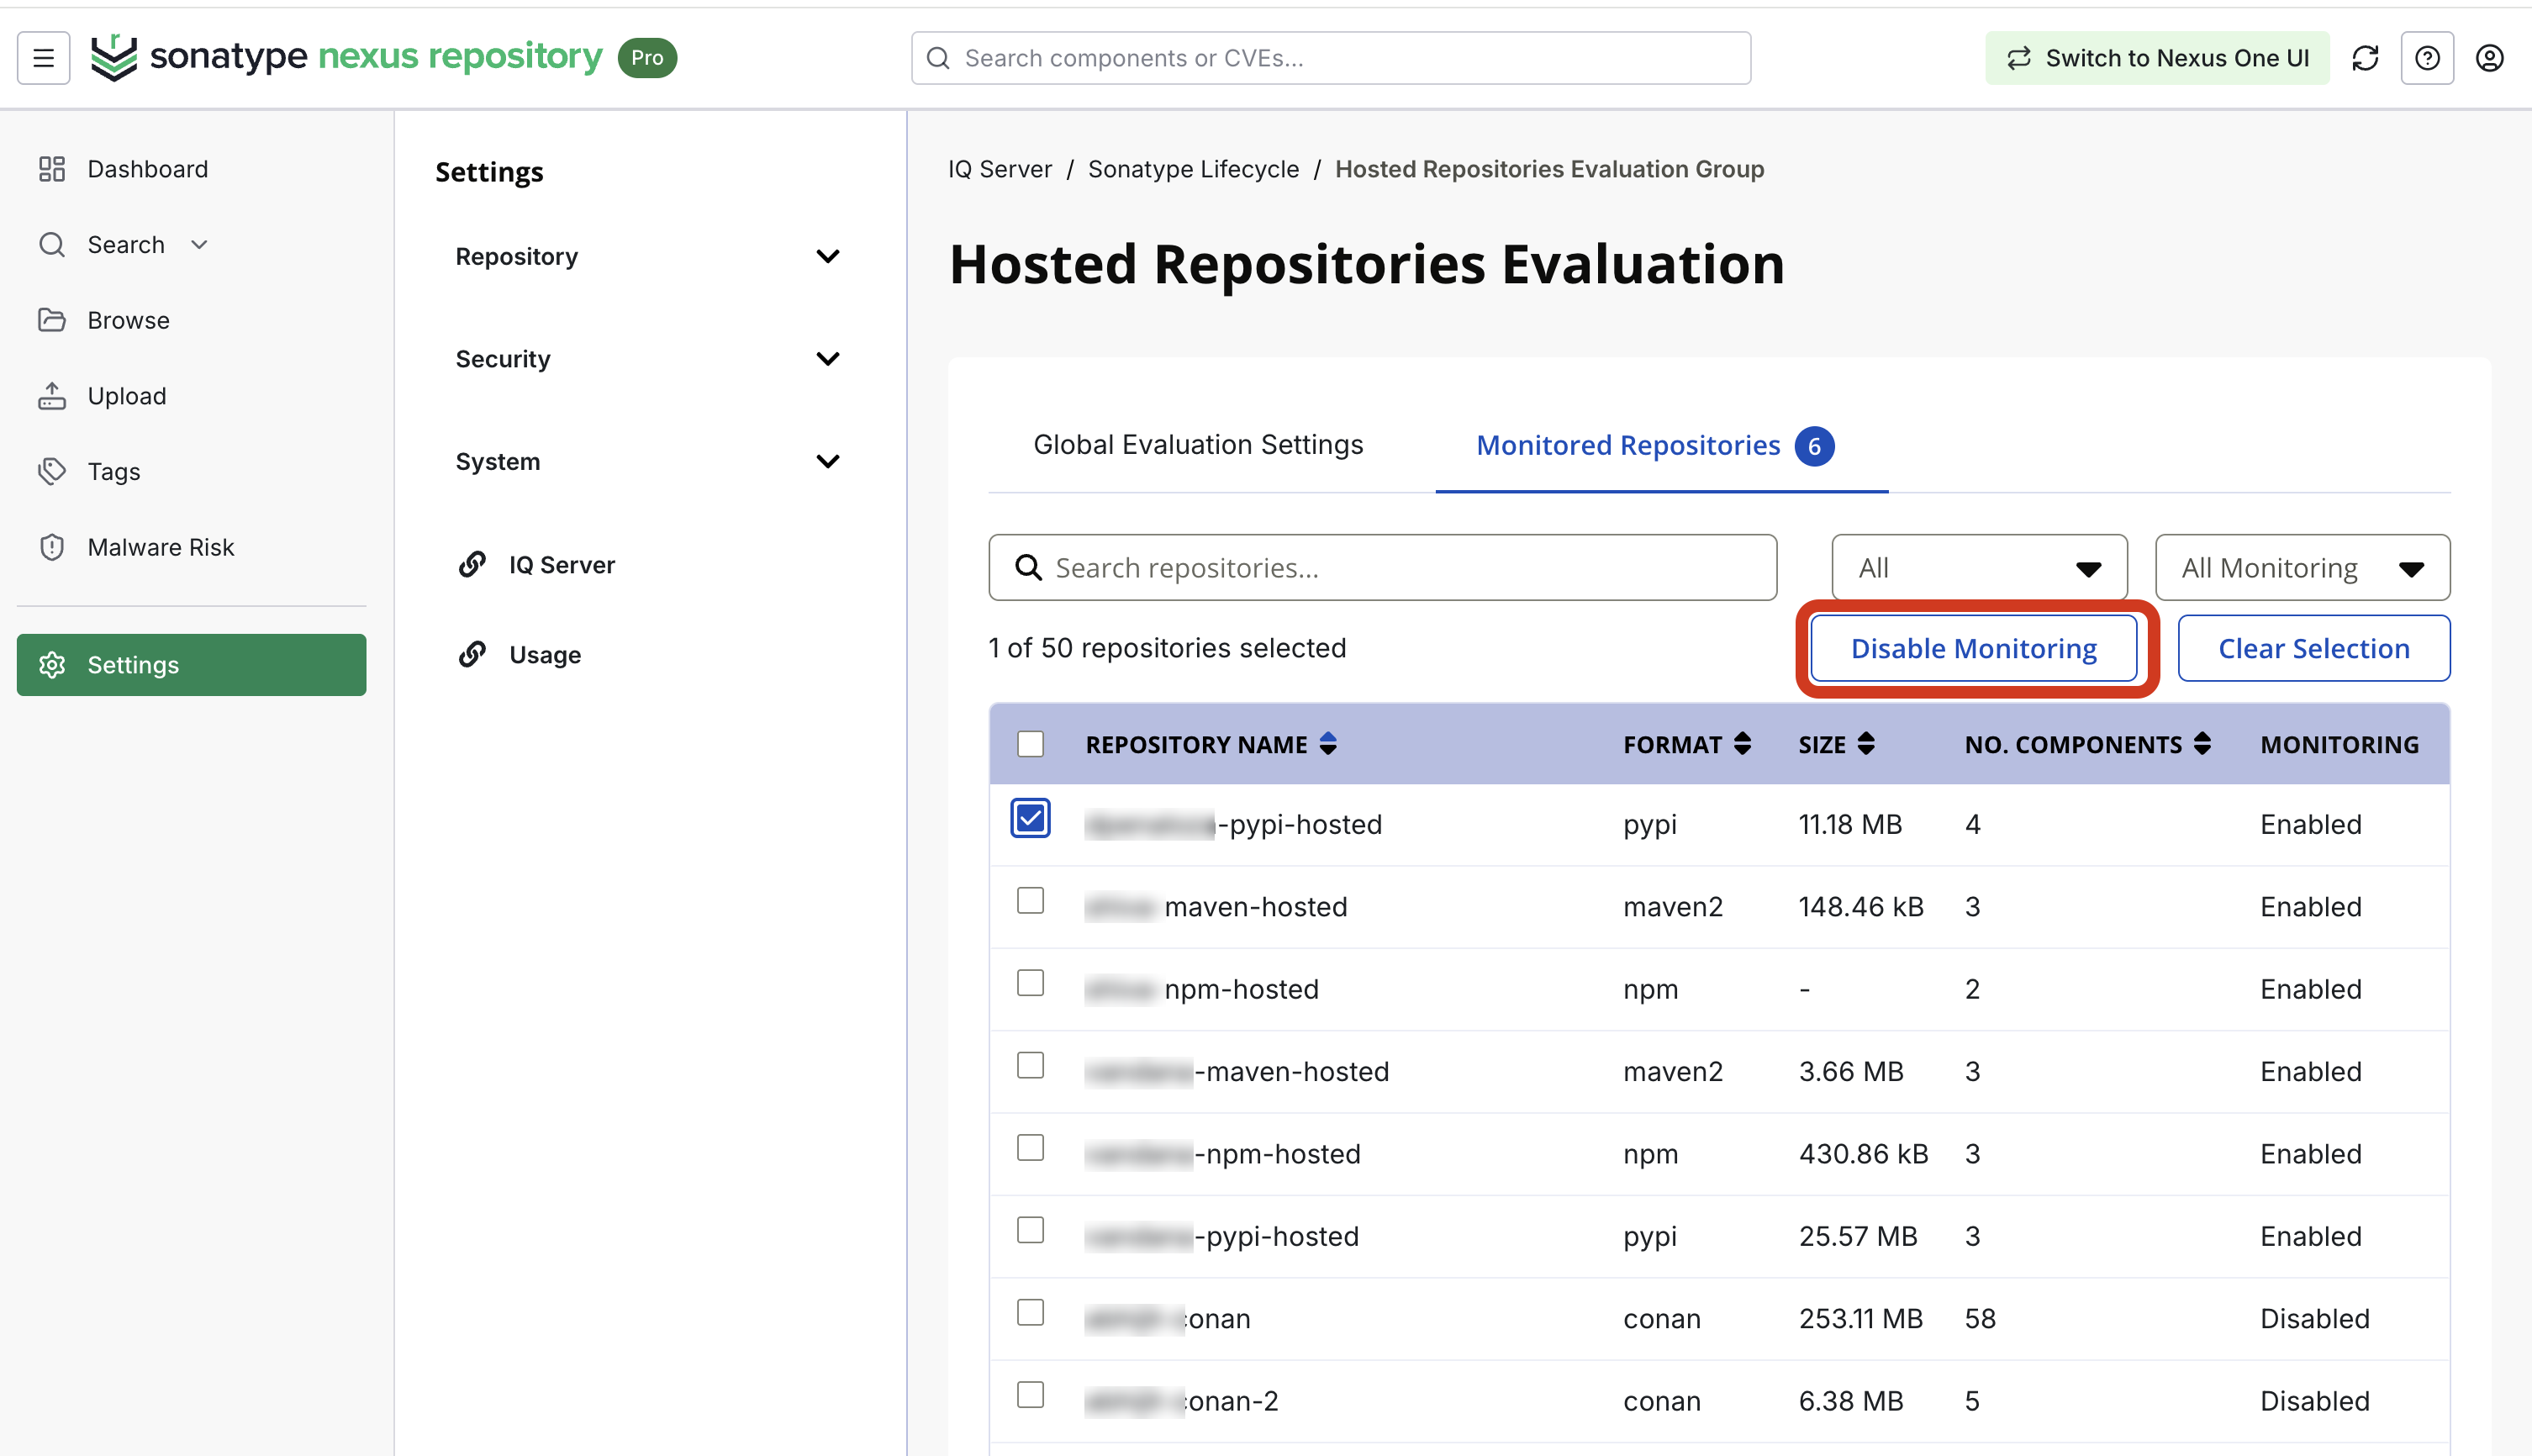Click the Clear Selection button
The image size is (2532, 1456).
[2314, 649]
